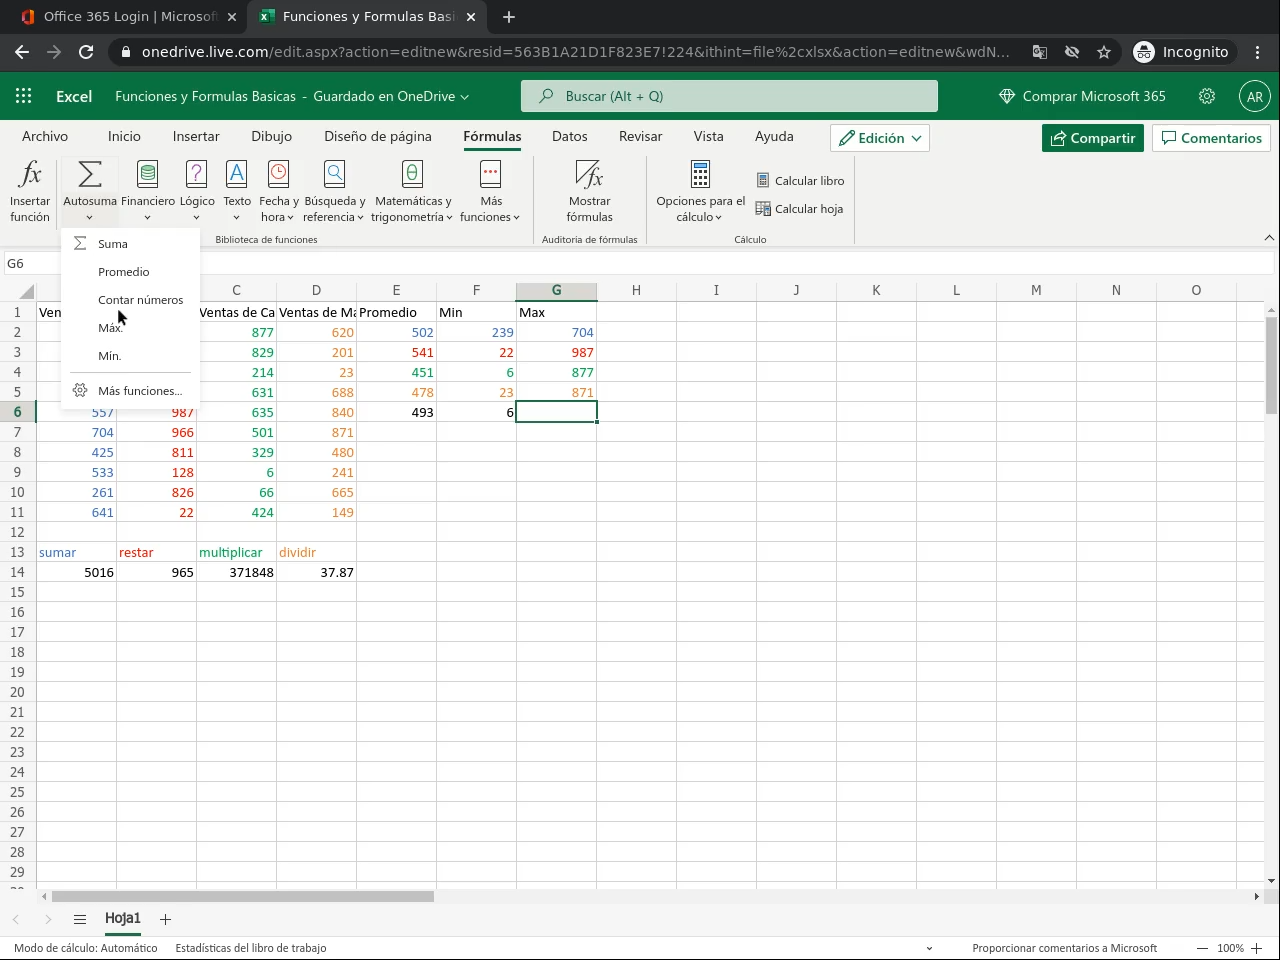Open the Lógico functions icon
This screenshot has width=1280, height=960.
click(x=196, y=175)
